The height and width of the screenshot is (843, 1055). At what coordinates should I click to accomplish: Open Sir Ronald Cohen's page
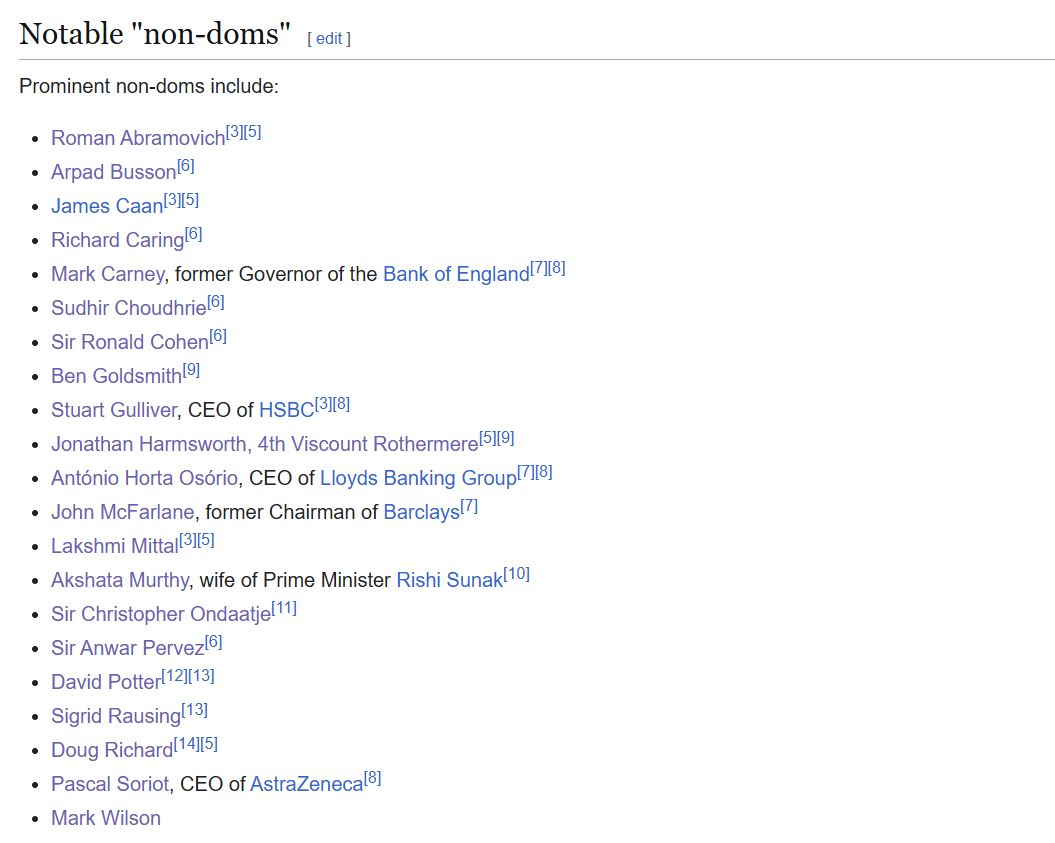click(x=130, y=342)
